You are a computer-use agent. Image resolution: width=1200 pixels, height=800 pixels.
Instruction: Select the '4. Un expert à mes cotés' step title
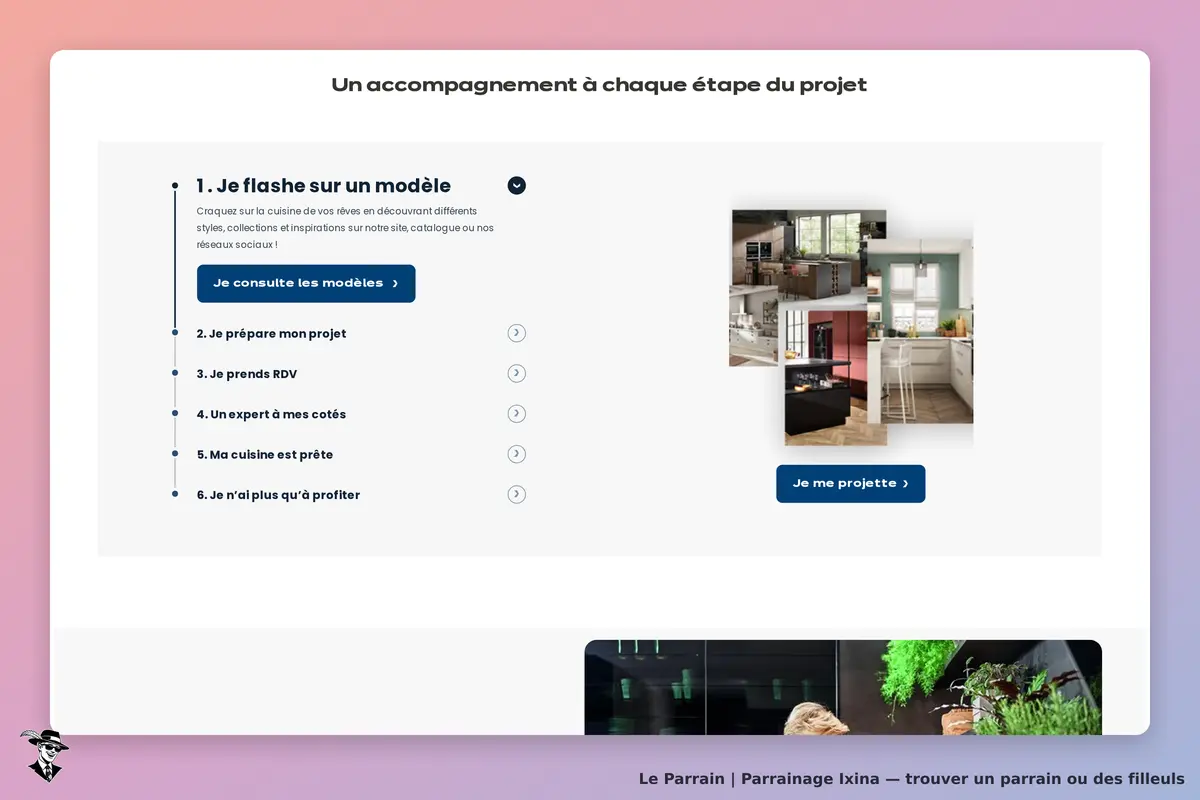[271, 414]
